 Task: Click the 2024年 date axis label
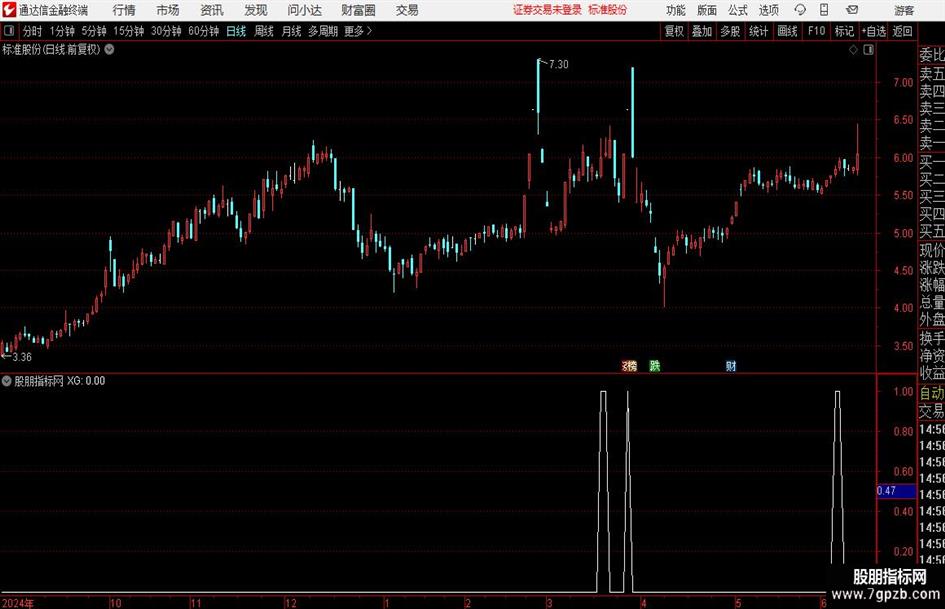point(18,603)
